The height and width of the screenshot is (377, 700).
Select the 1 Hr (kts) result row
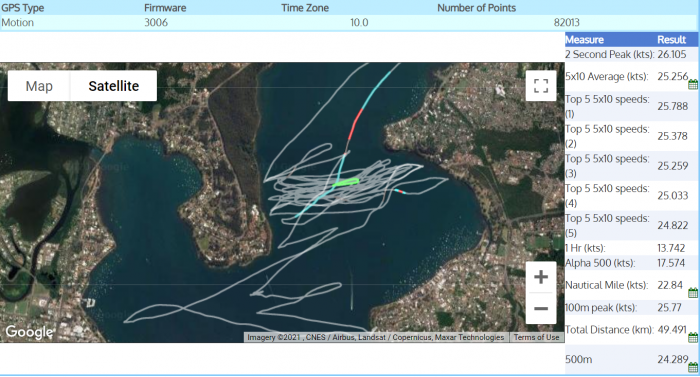631,248
